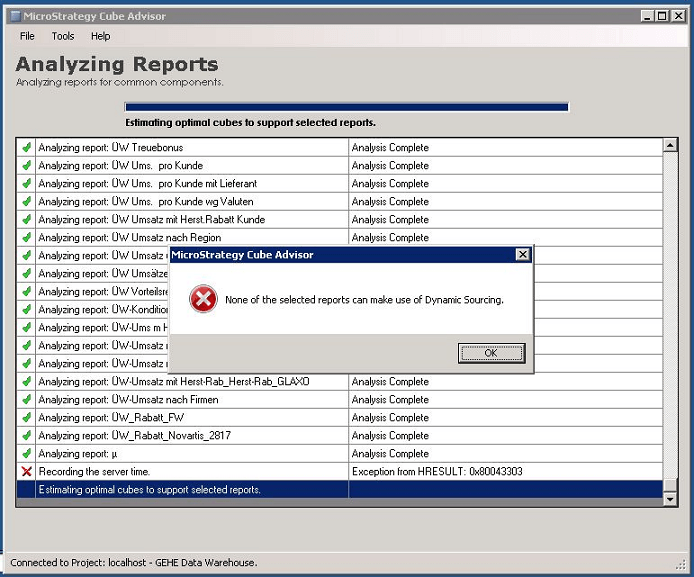Click green checkmark for ÜW Ums. pro Kunde row
This screenshot has height=577, width=694.
27,165
